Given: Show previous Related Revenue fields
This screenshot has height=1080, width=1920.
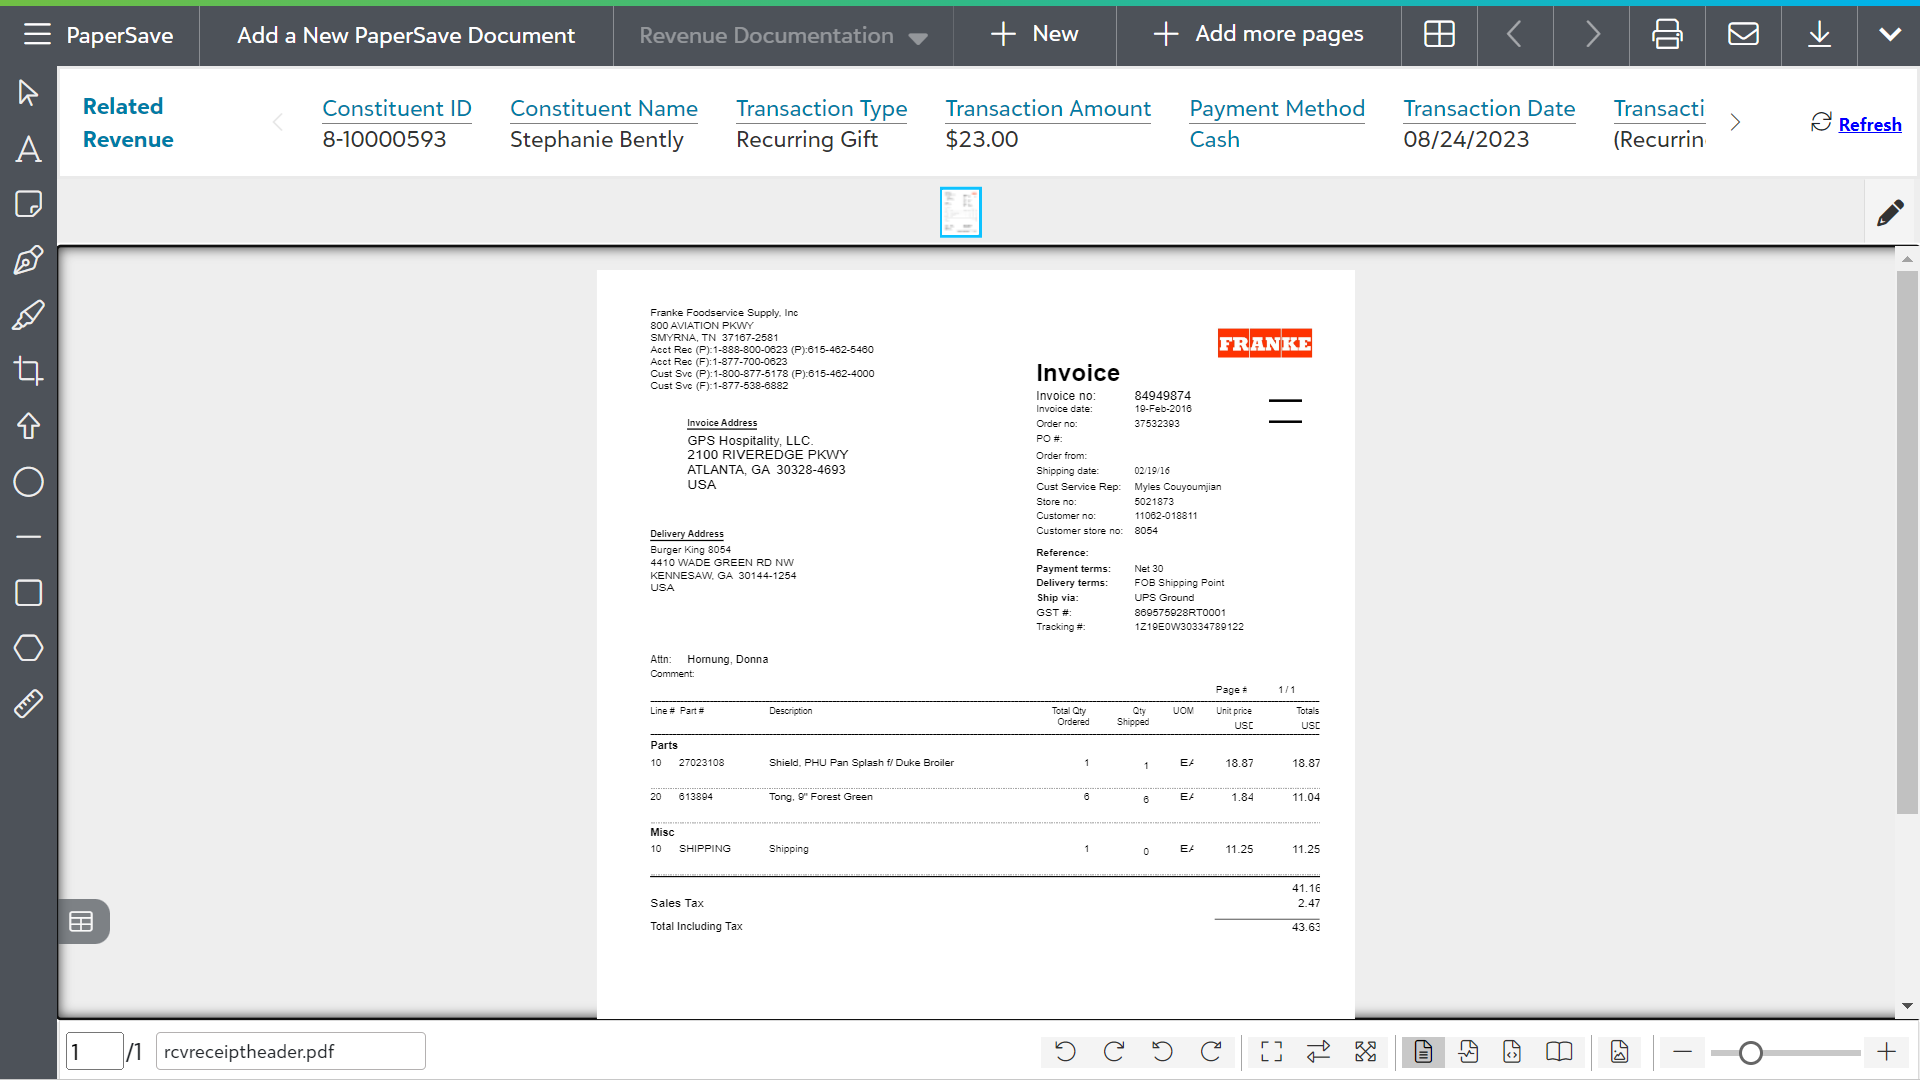Looking at the screenshot, I should click(278, 122).
